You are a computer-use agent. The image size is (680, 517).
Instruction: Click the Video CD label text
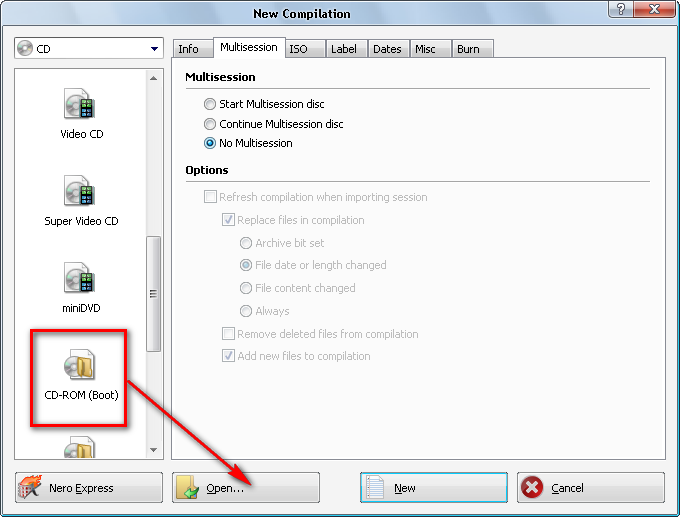point(82,134)
